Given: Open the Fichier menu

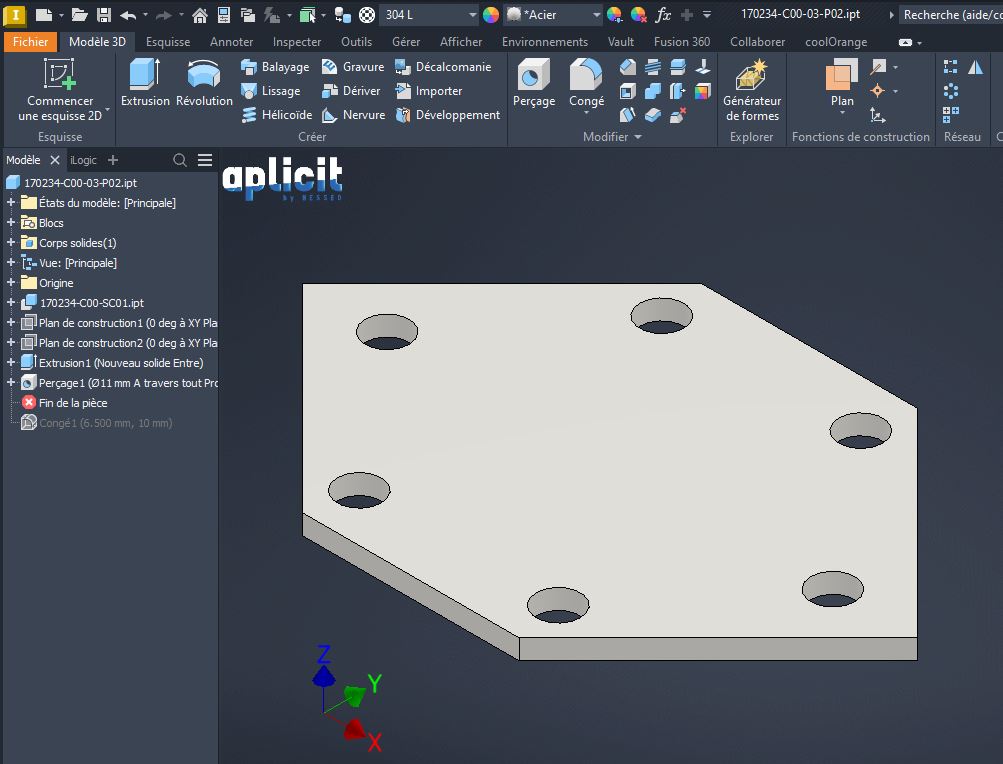Looking at the screenshot, I should coord(30,42).
